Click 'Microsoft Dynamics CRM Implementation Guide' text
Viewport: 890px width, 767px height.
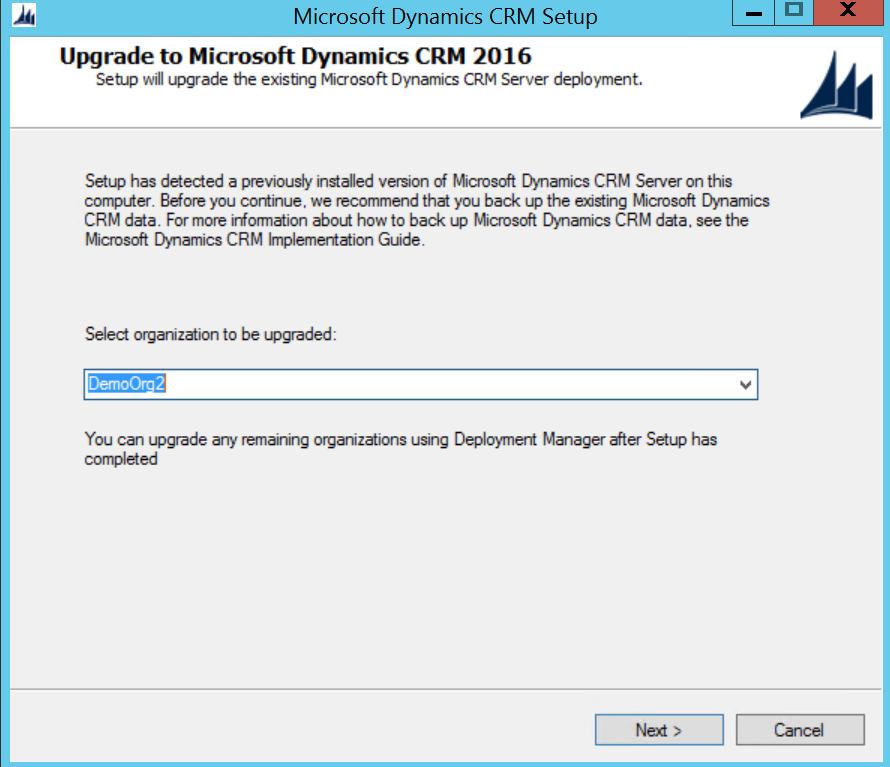click(x=256, y=240)
